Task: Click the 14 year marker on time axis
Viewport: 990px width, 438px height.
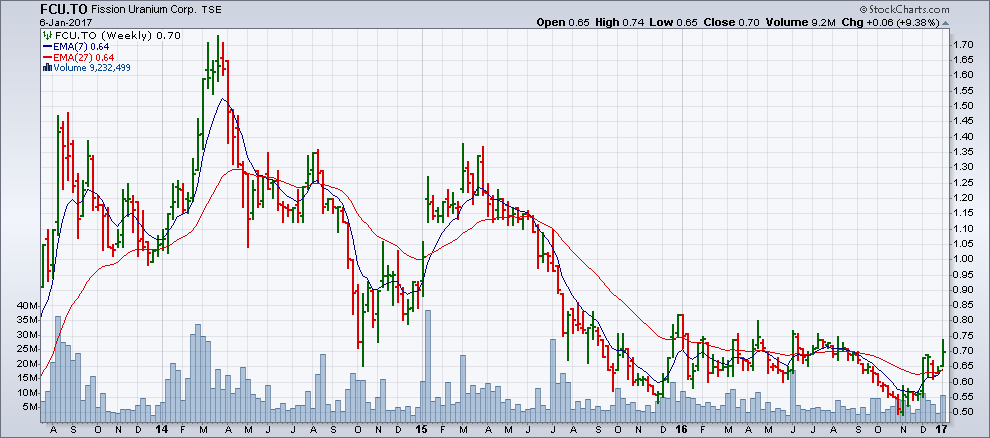Action: 162,429
